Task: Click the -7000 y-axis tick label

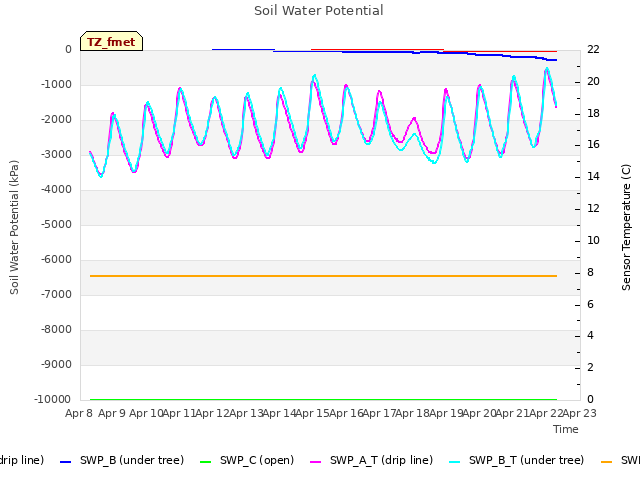Action: click(x=56, y=294)
